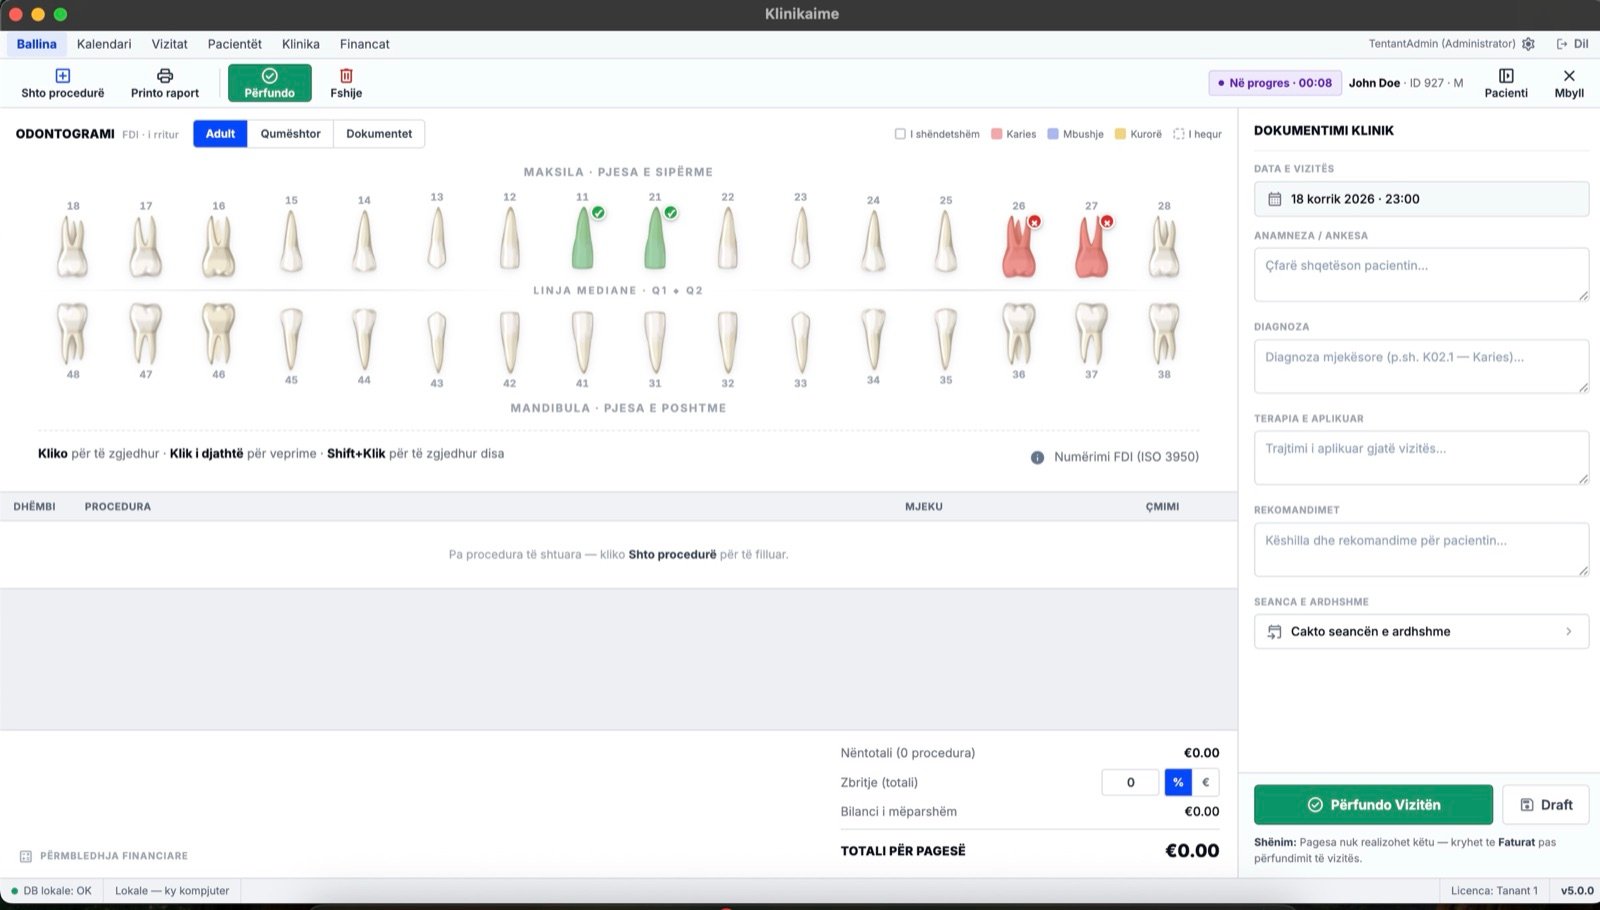Click the Fshije trash icon
Image resolution: width=1600 pixels, height=910 pixels.
click(346, 76)
